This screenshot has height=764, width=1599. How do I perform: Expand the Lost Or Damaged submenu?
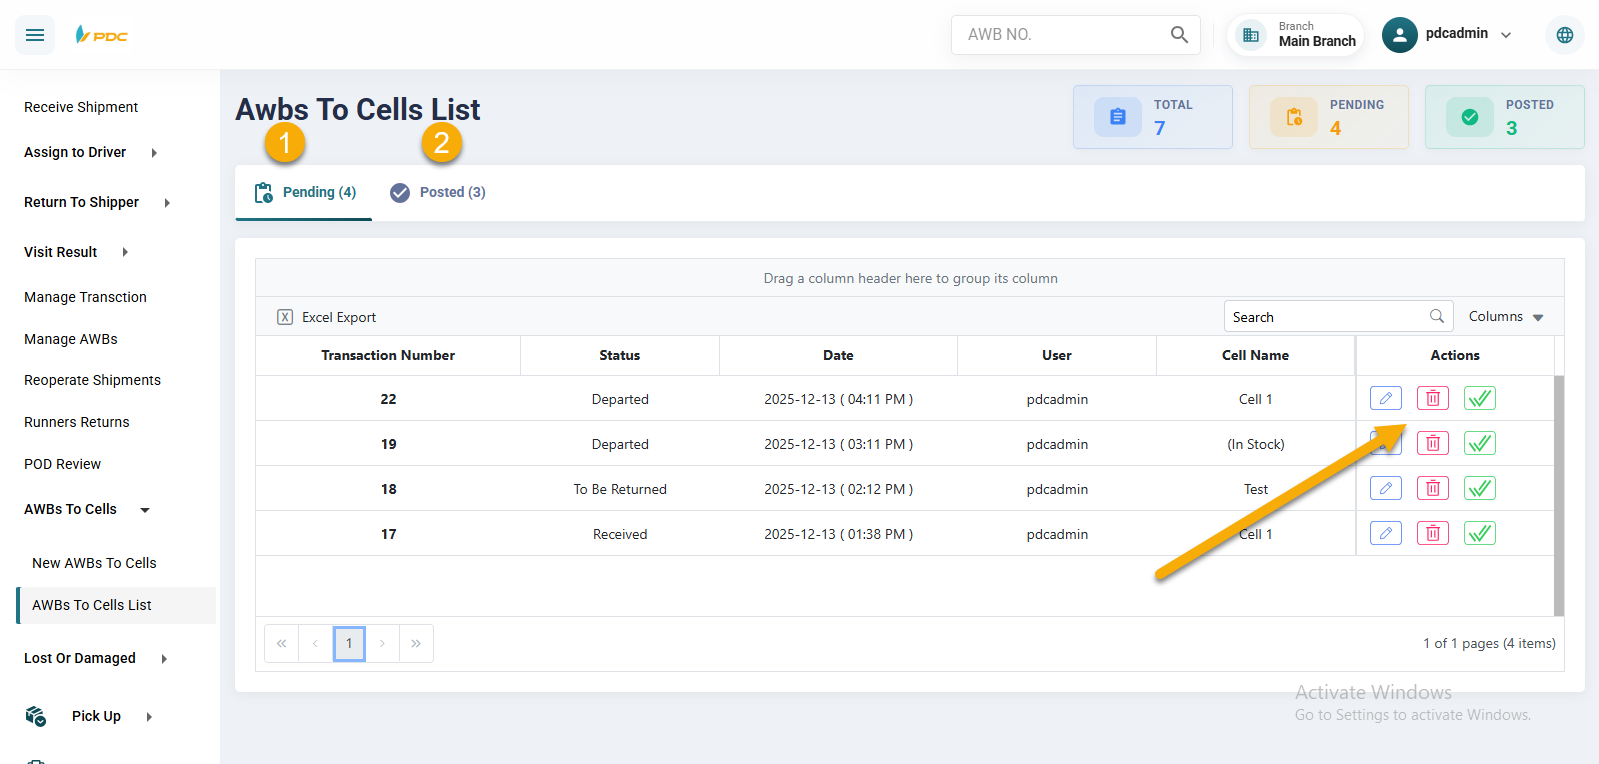(x=164, y=659)
